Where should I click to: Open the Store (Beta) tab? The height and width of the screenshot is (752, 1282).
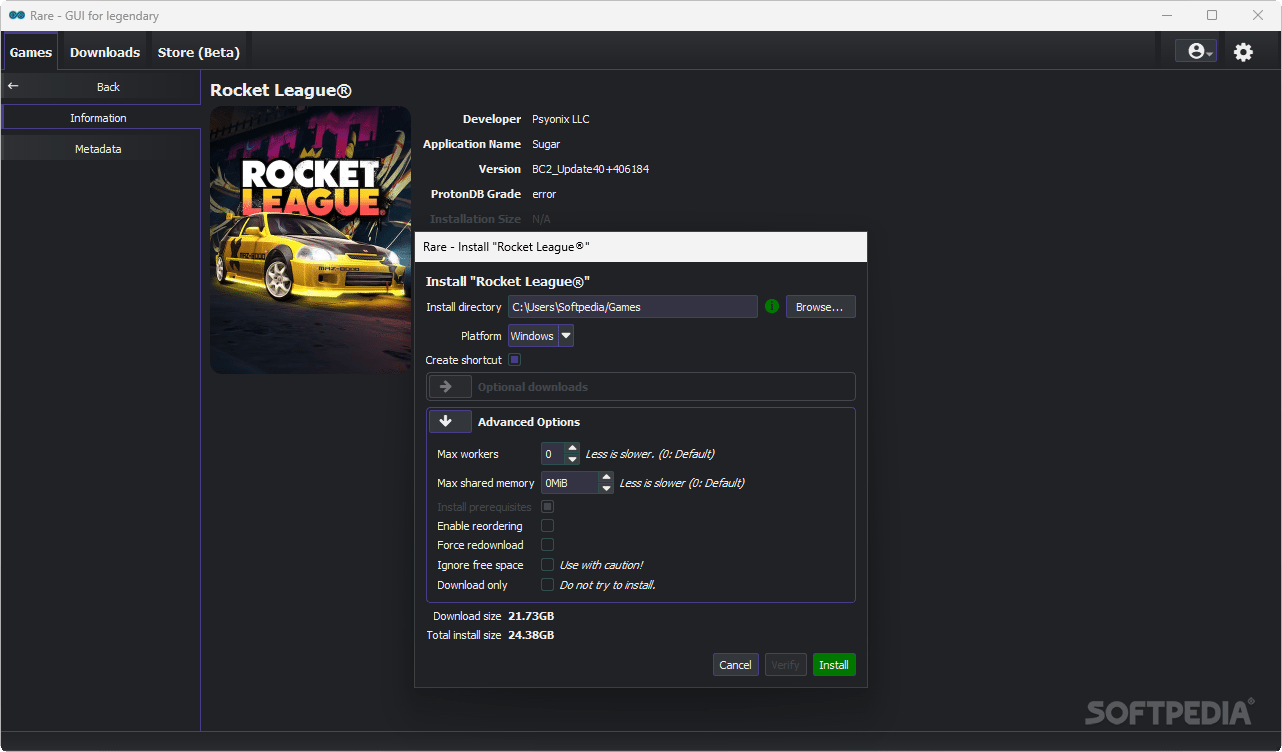pyautogui.click(x=199, y=52)
